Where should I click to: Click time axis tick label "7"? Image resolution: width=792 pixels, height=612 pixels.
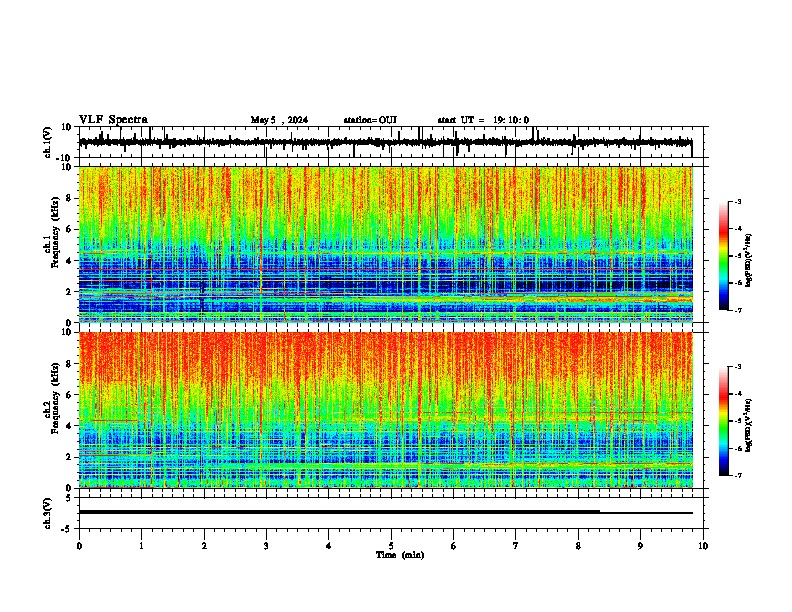click(516, 546)
